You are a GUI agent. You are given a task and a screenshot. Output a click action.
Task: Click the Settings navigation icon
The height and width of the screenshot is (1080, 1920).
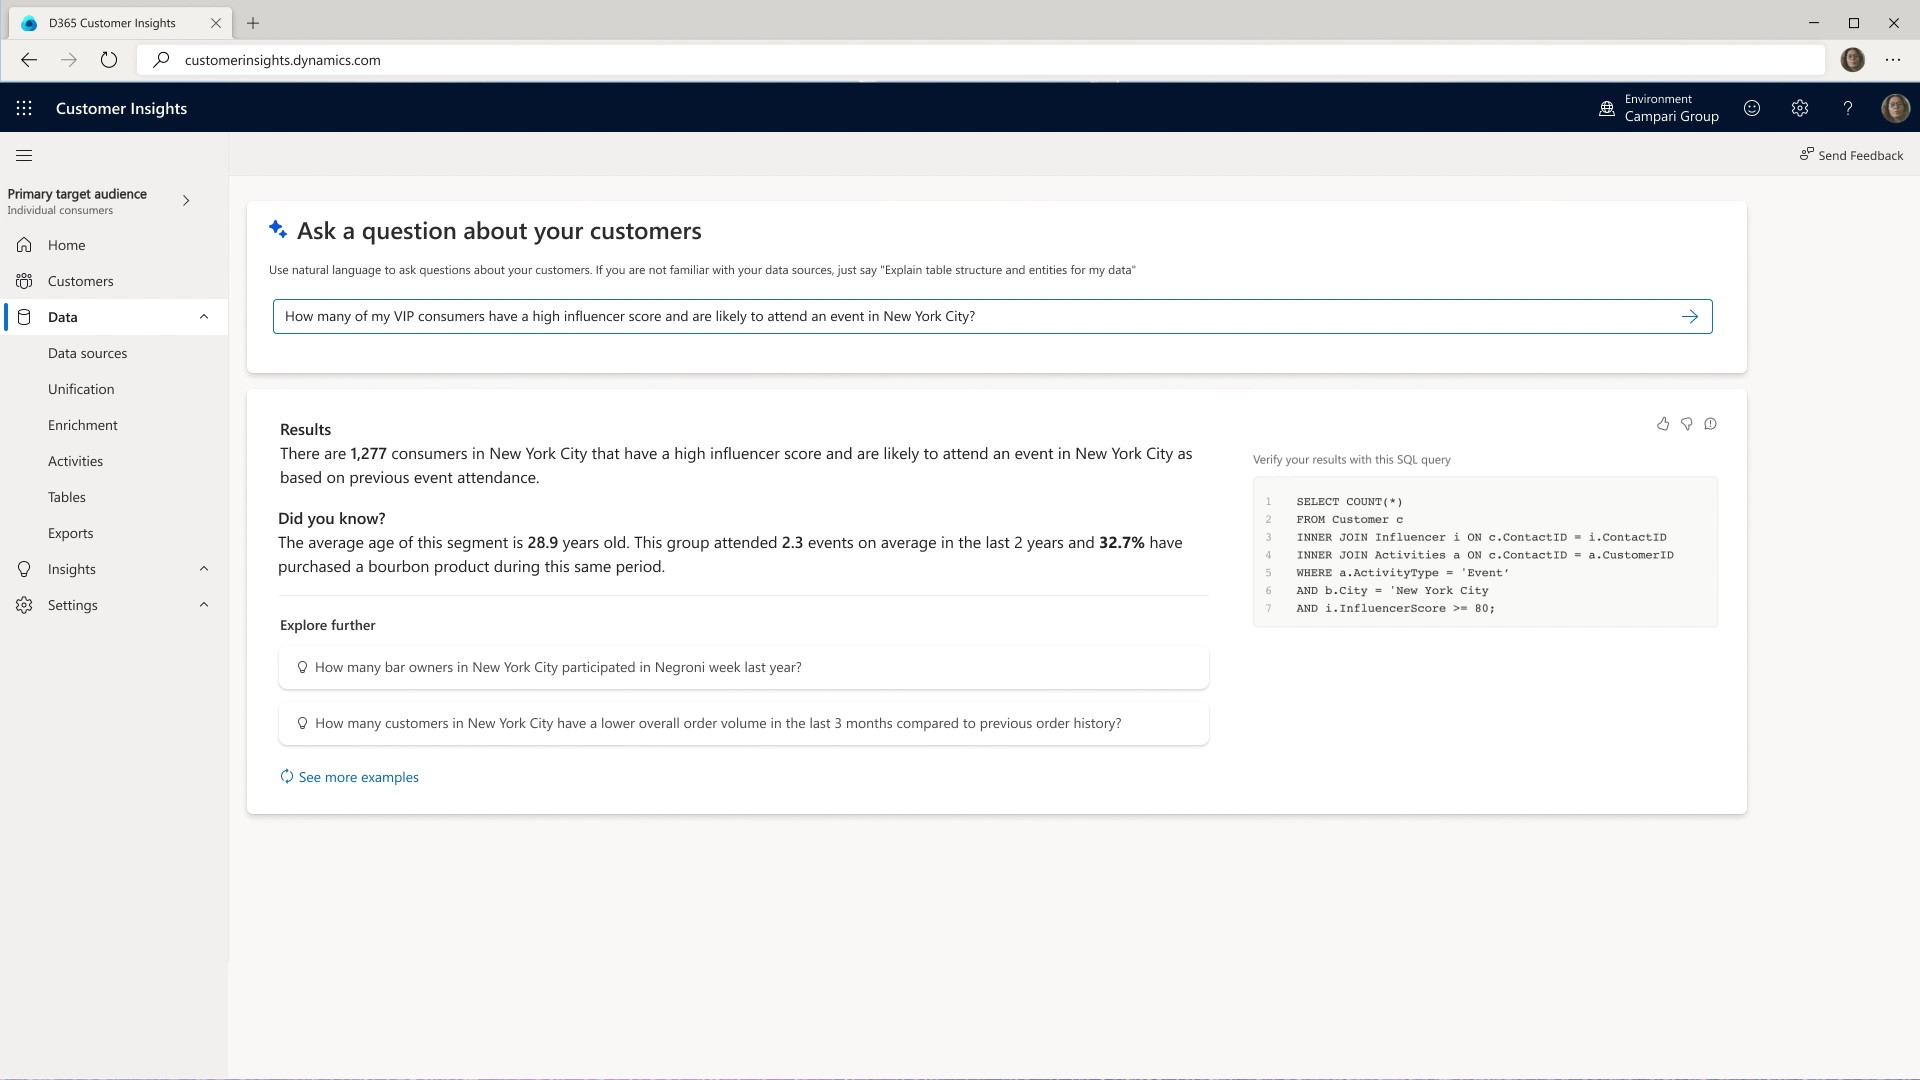tap(24, 604)
